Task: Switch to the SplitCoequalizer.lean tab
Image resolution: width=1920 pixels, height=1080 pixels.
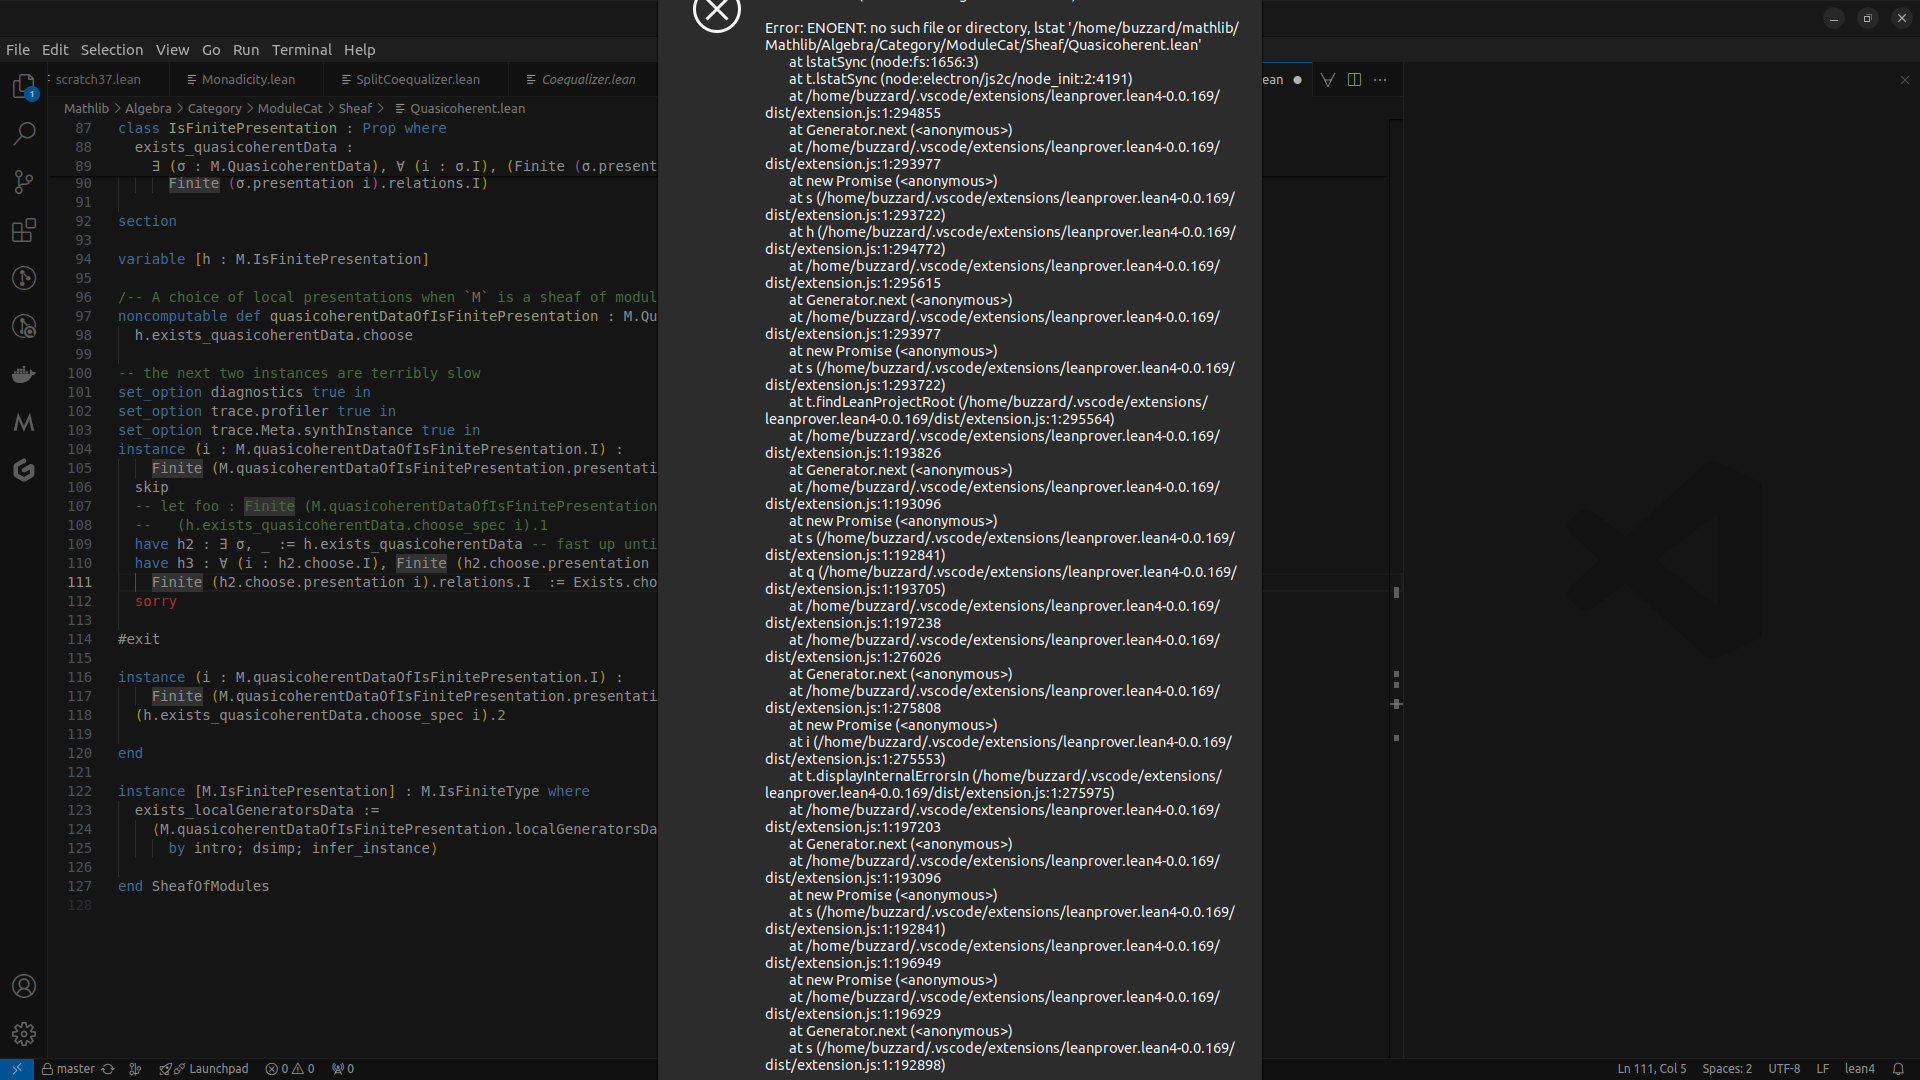Action: (x=417, y=80)
